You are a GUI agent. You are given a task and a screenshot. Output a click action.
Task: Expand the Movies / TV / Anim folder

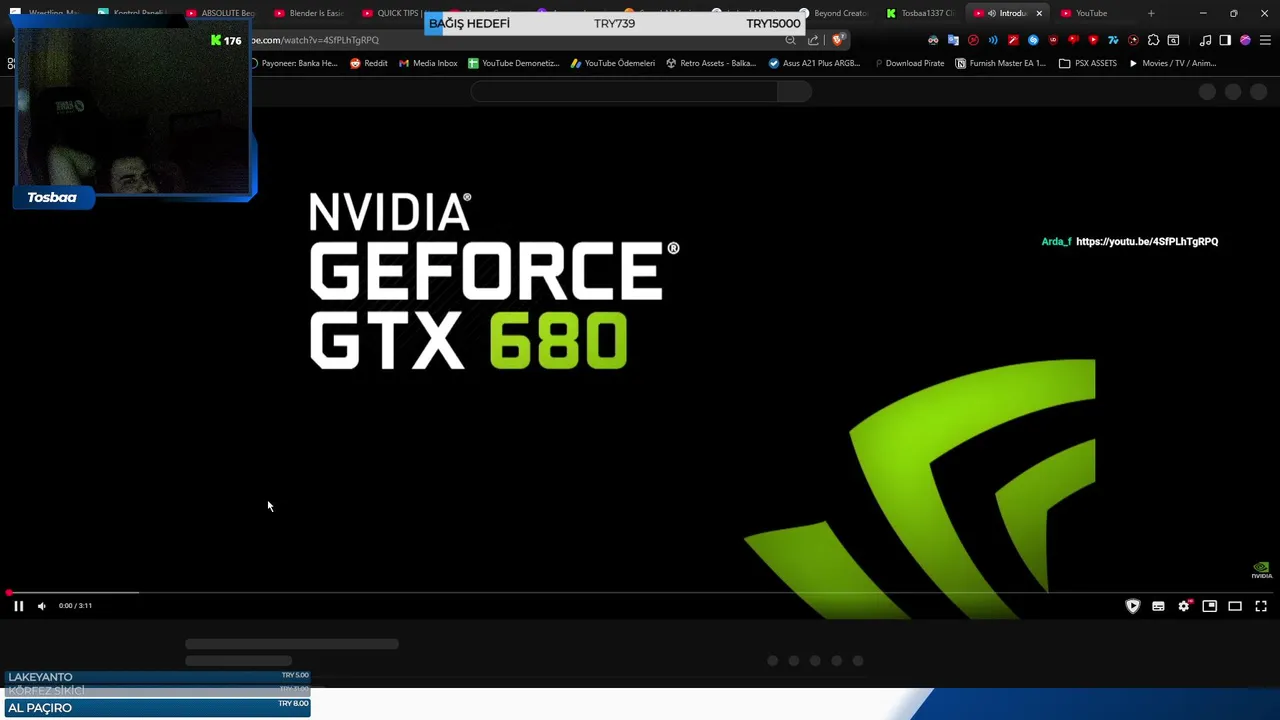[x=1172, y=63]
